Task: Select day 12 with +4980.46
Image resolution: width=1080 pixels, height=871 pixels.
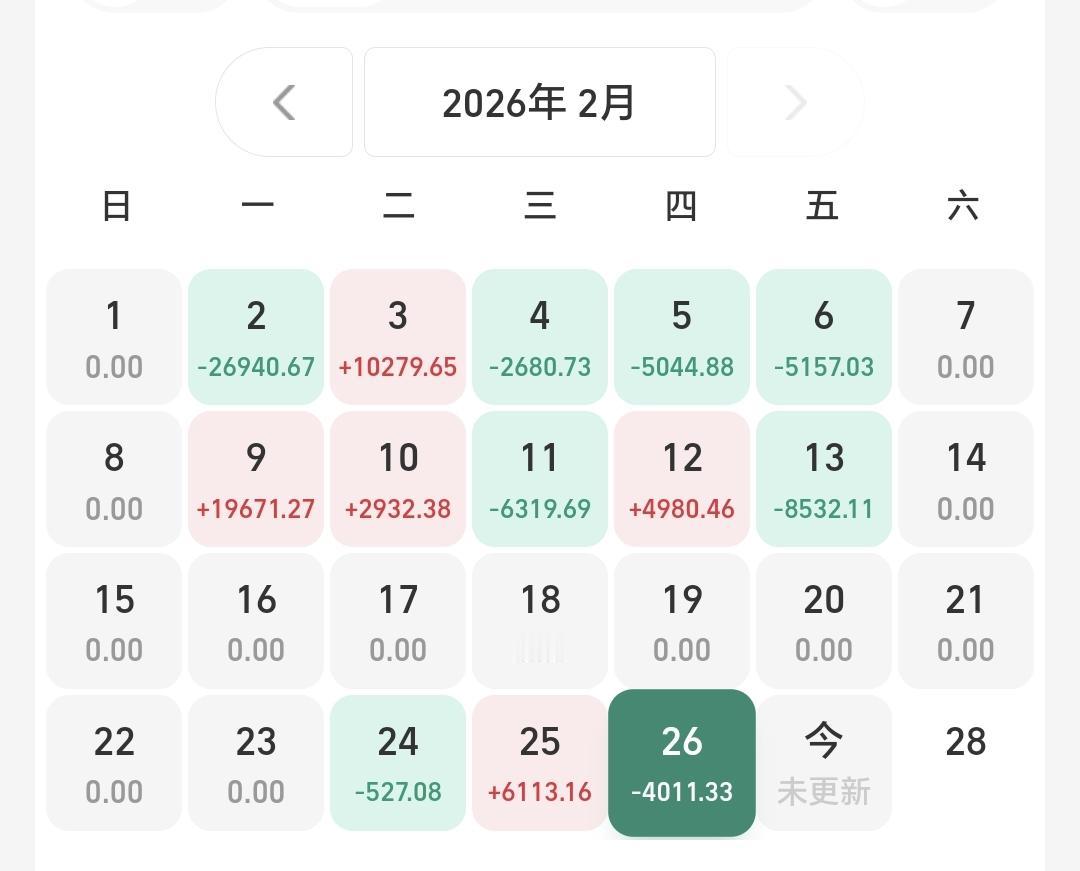Action: tap(682, 479)
